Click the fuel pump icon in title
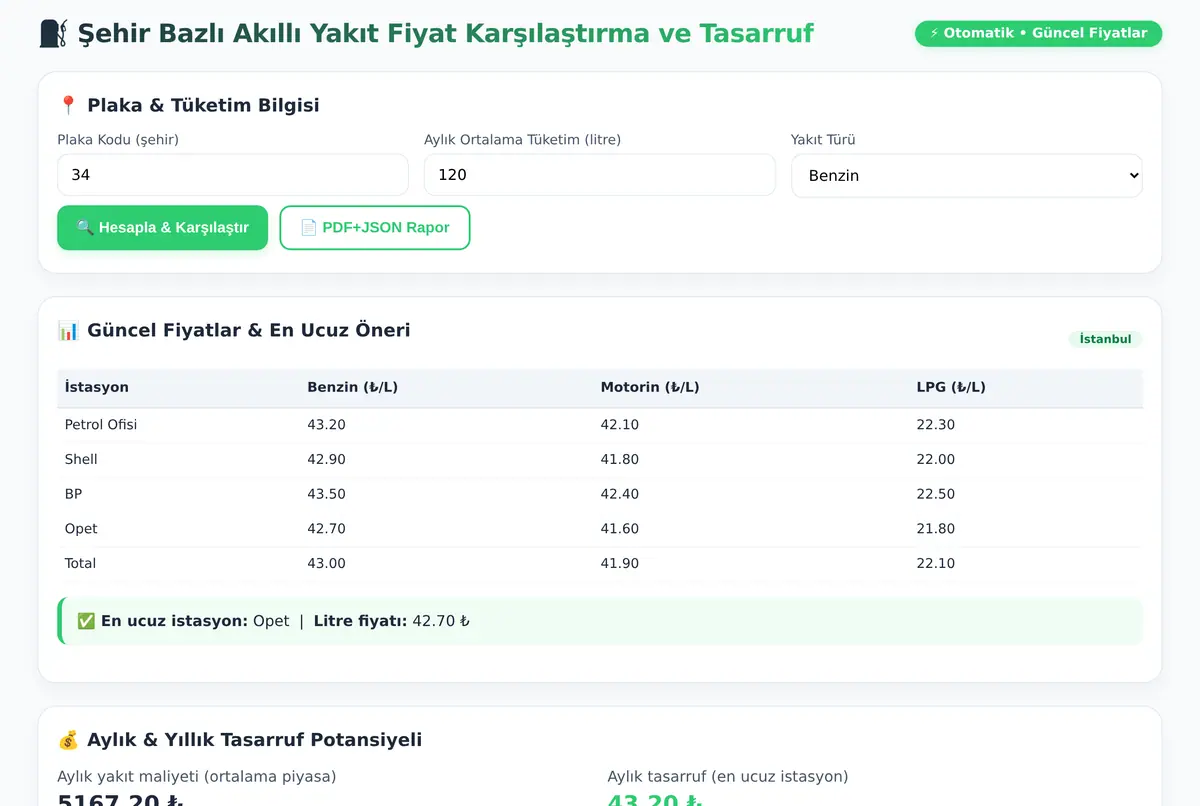The height and width of the screenshot is (806, 1200). click(x=54, y=33)
